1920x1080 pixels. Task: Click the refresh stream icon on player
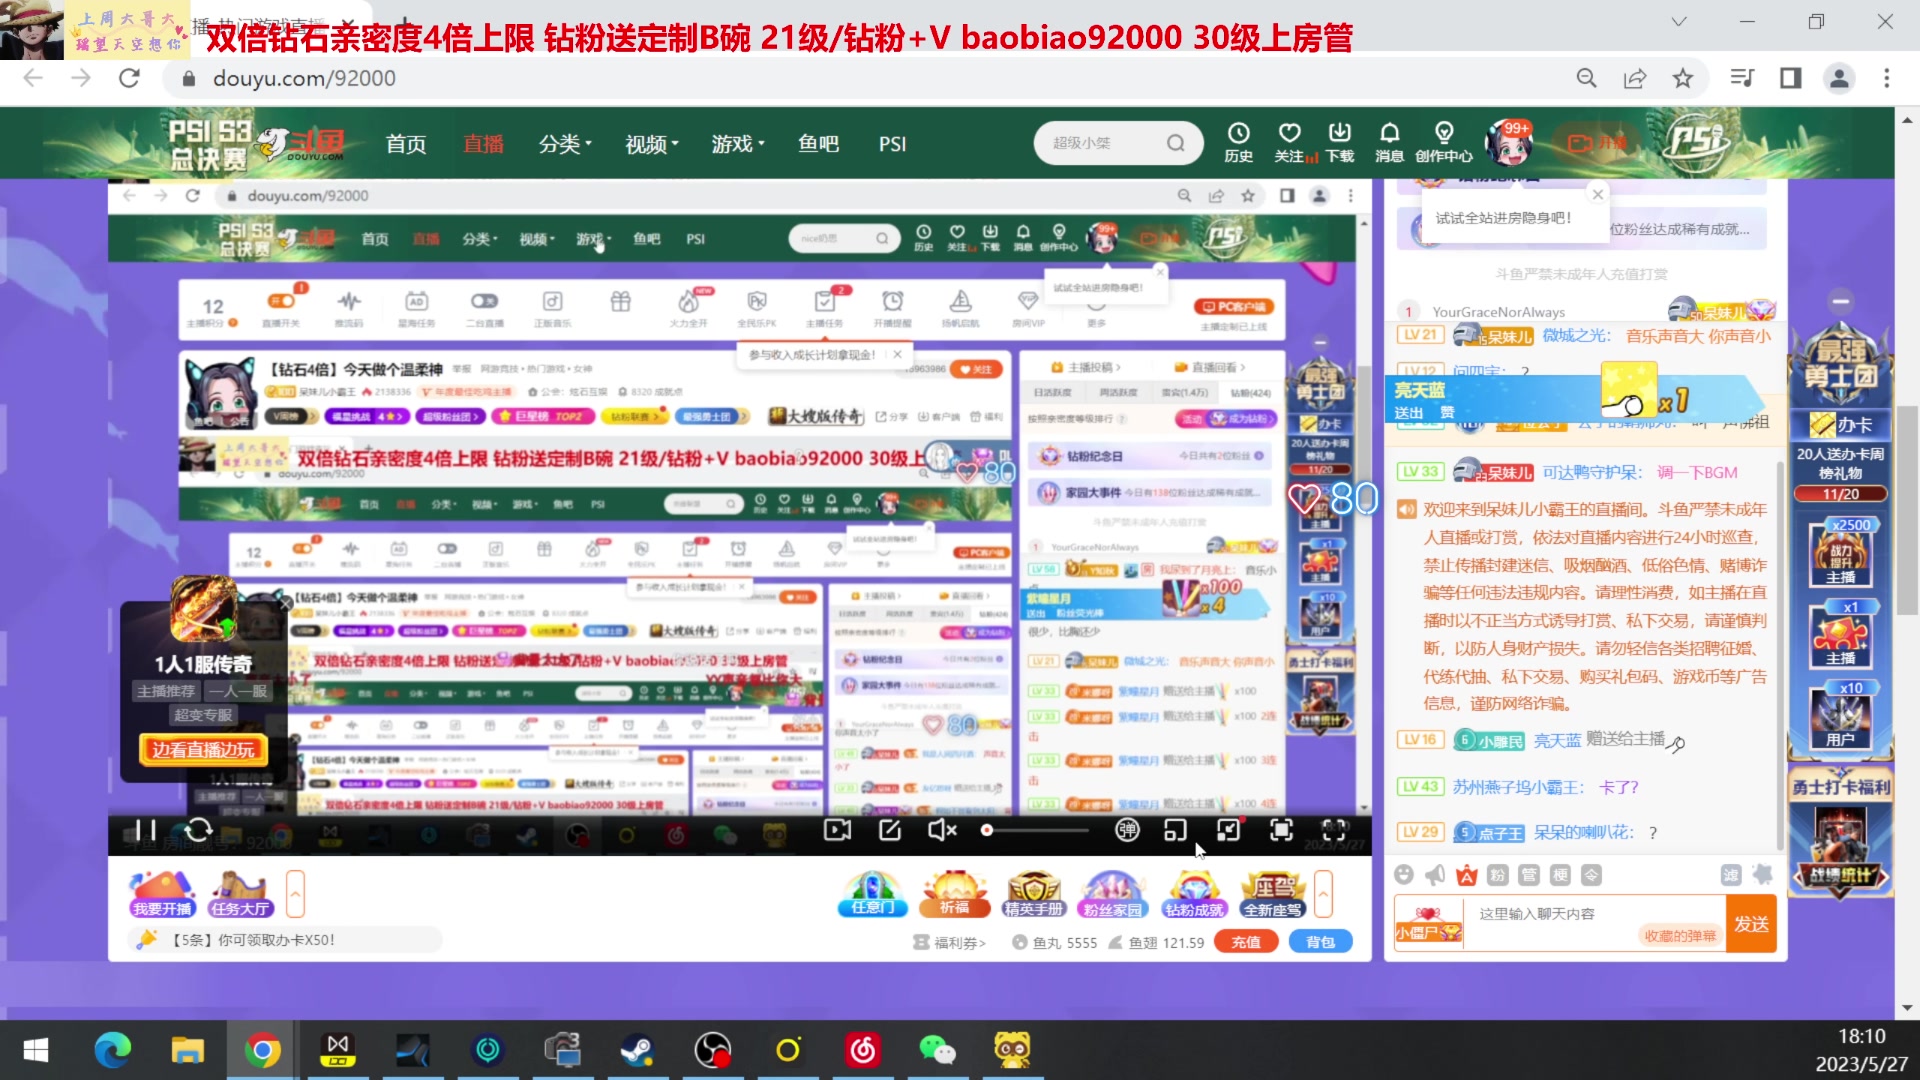(198, 830)
